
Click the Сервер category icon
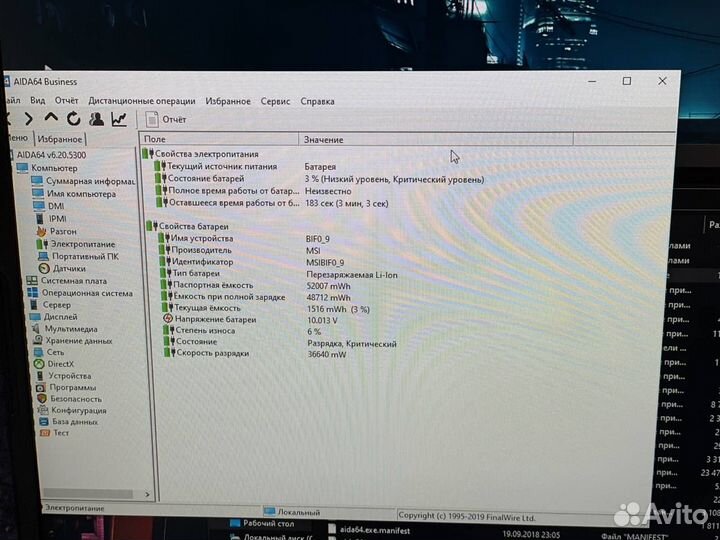(x=34, y=304)
